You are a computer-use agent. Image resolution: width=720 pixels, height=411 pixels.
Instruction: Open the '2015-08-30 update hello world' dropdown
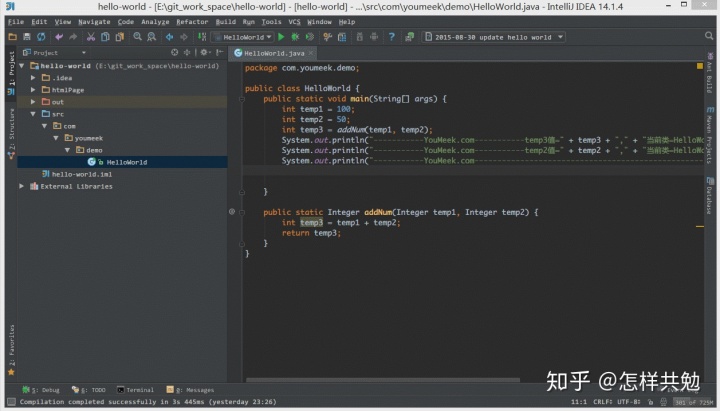tap(494, 37)
